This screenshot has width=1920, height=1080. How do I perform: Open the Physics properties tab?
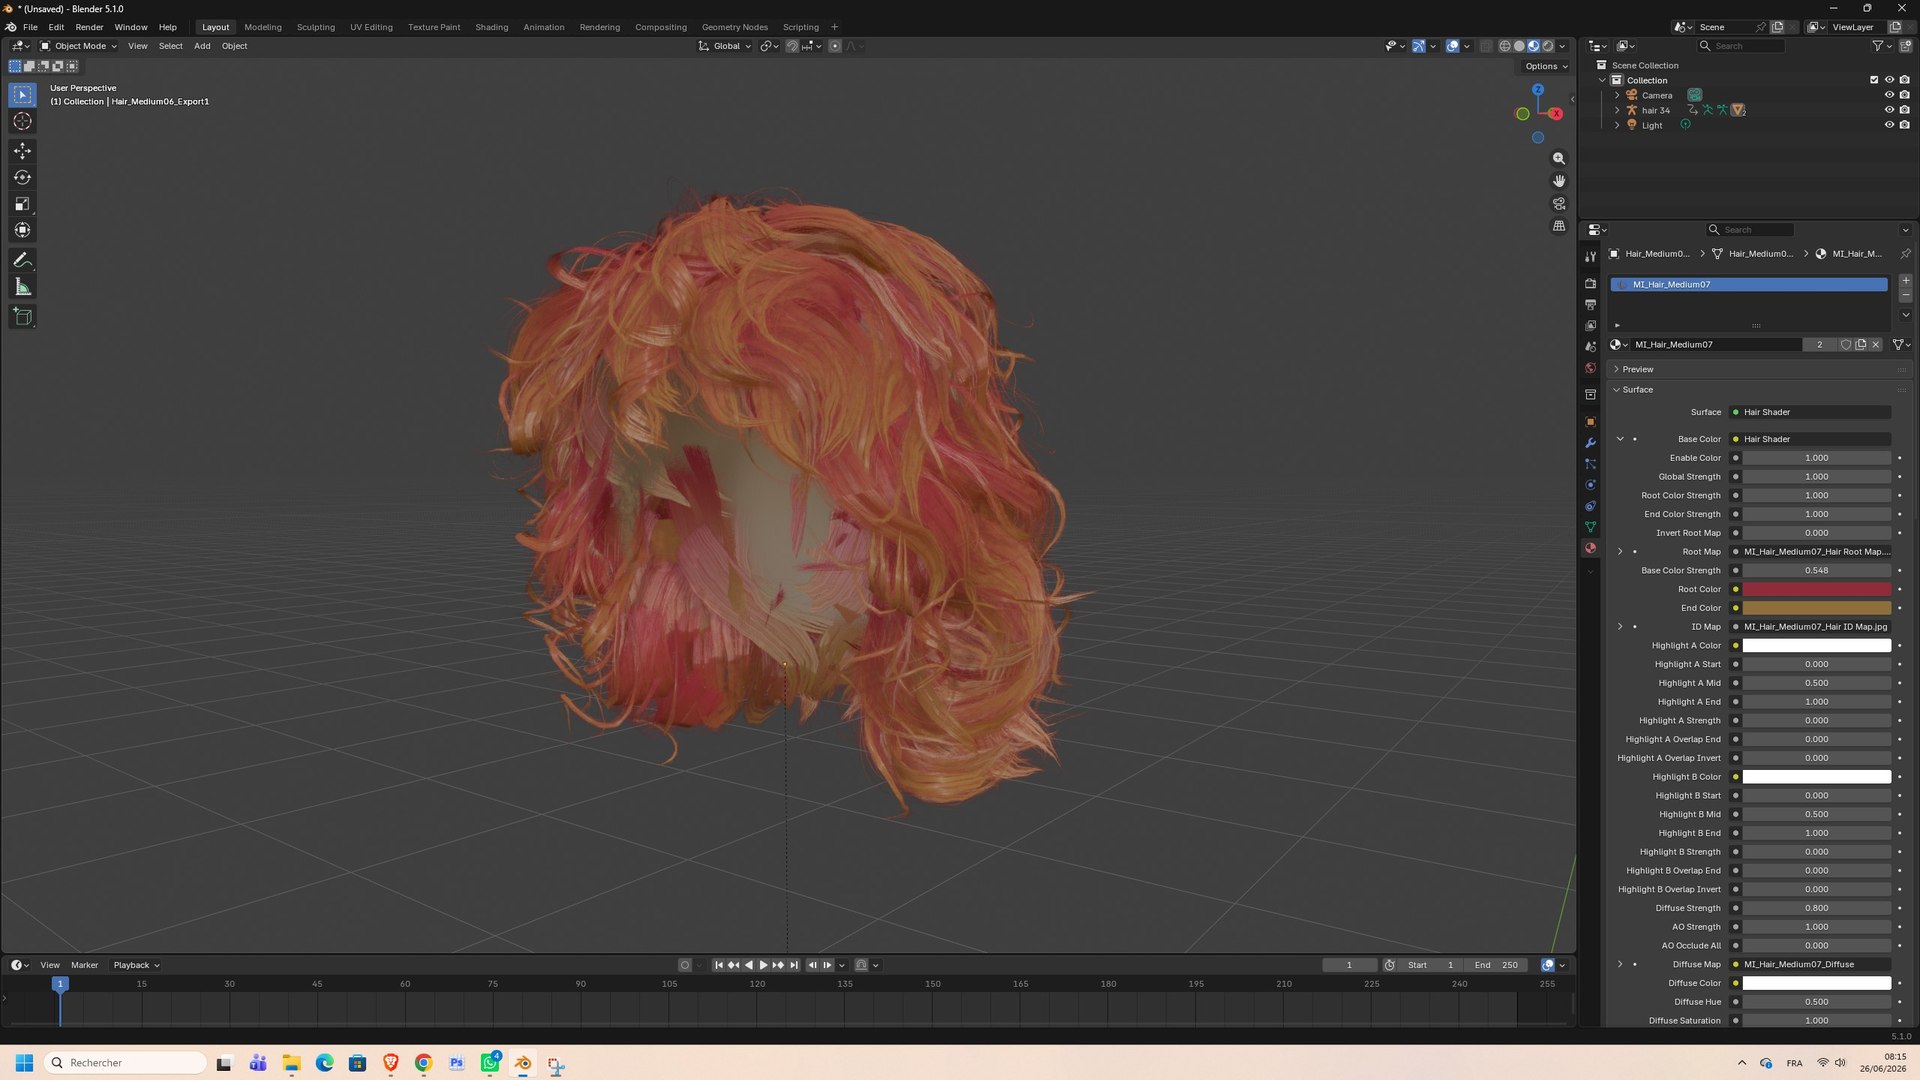[x=1590, y=485]
